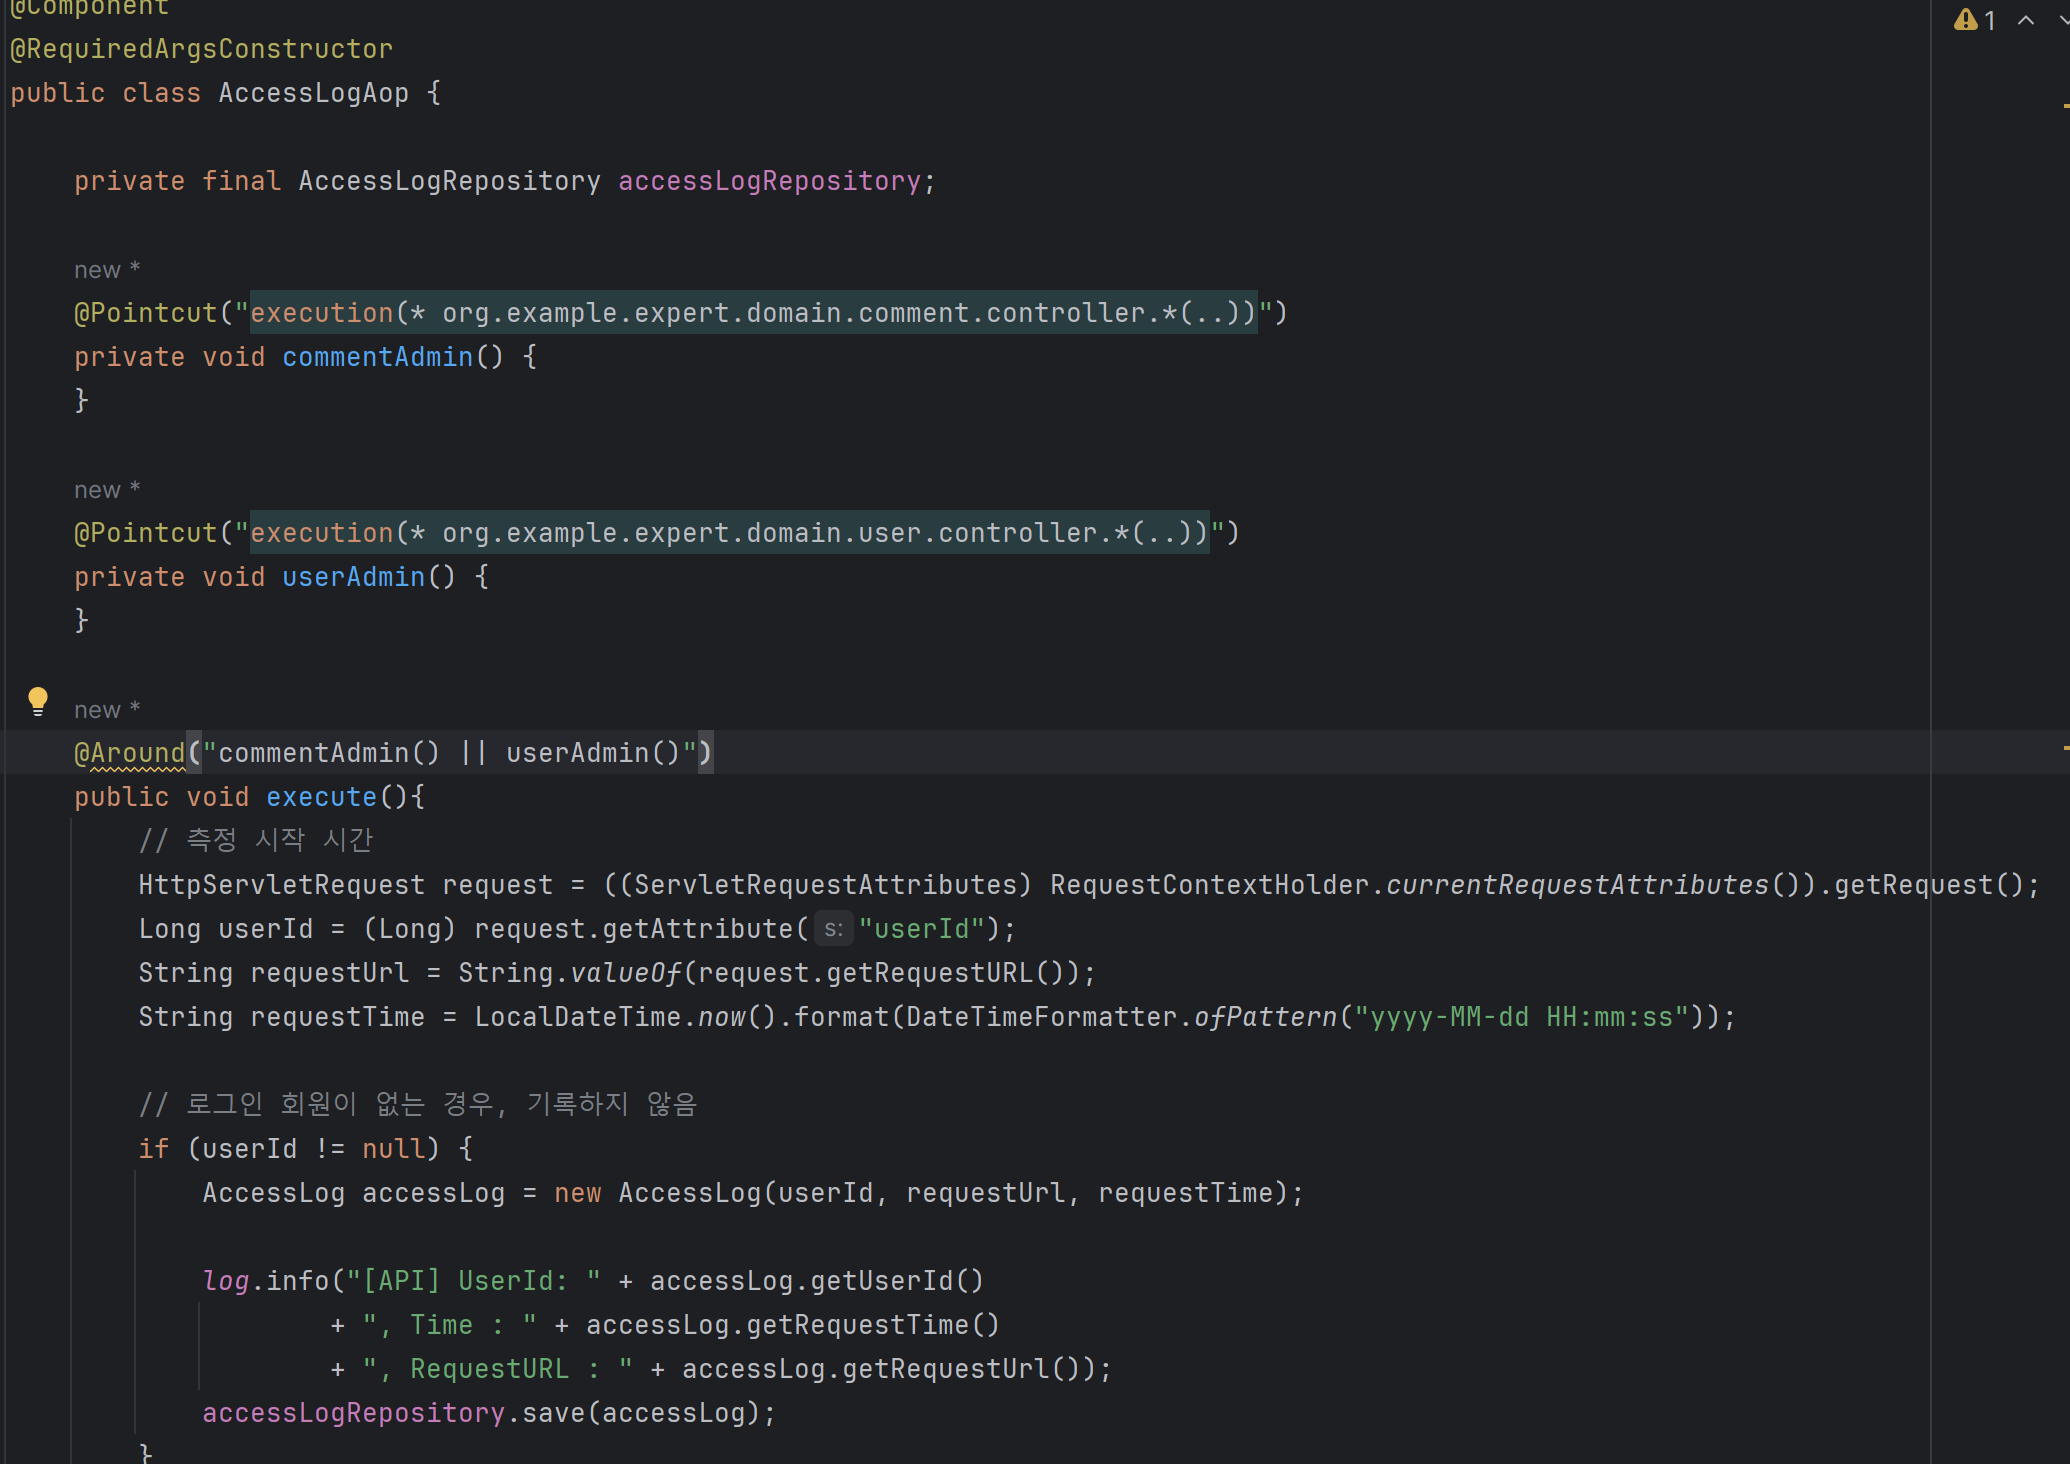The height and width of the screenshot is (1464, 2070).
Task: Jump to previous highlighted problem arrow
Action: [2026, 20]
